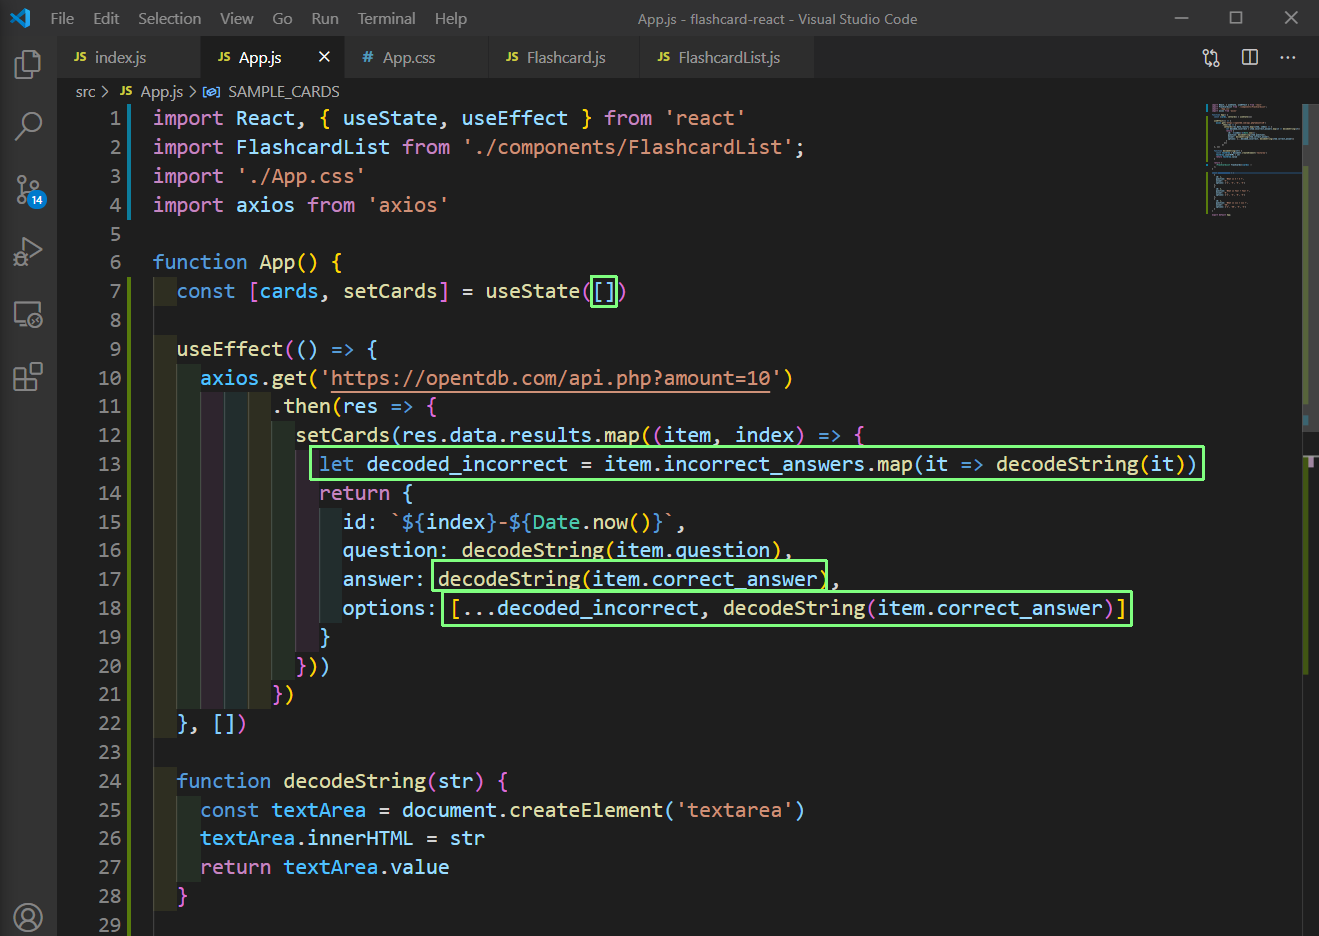Click the Open Changes compare icon
The image size is (1319, 936).
click(1211, 58)
